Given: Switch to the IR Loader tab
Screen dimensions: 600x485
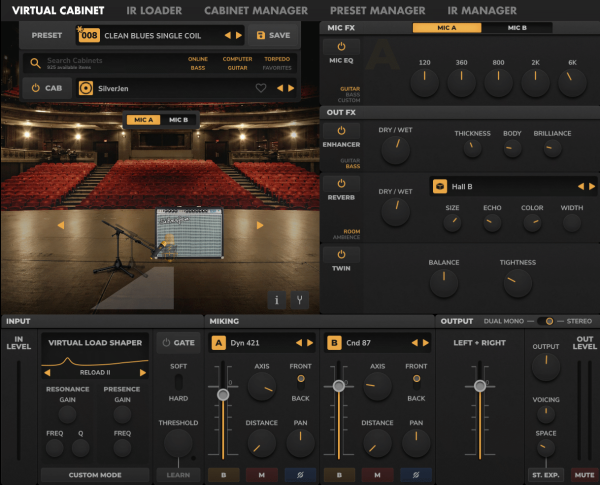Looking at the screenshot, I should coord(154,10).
